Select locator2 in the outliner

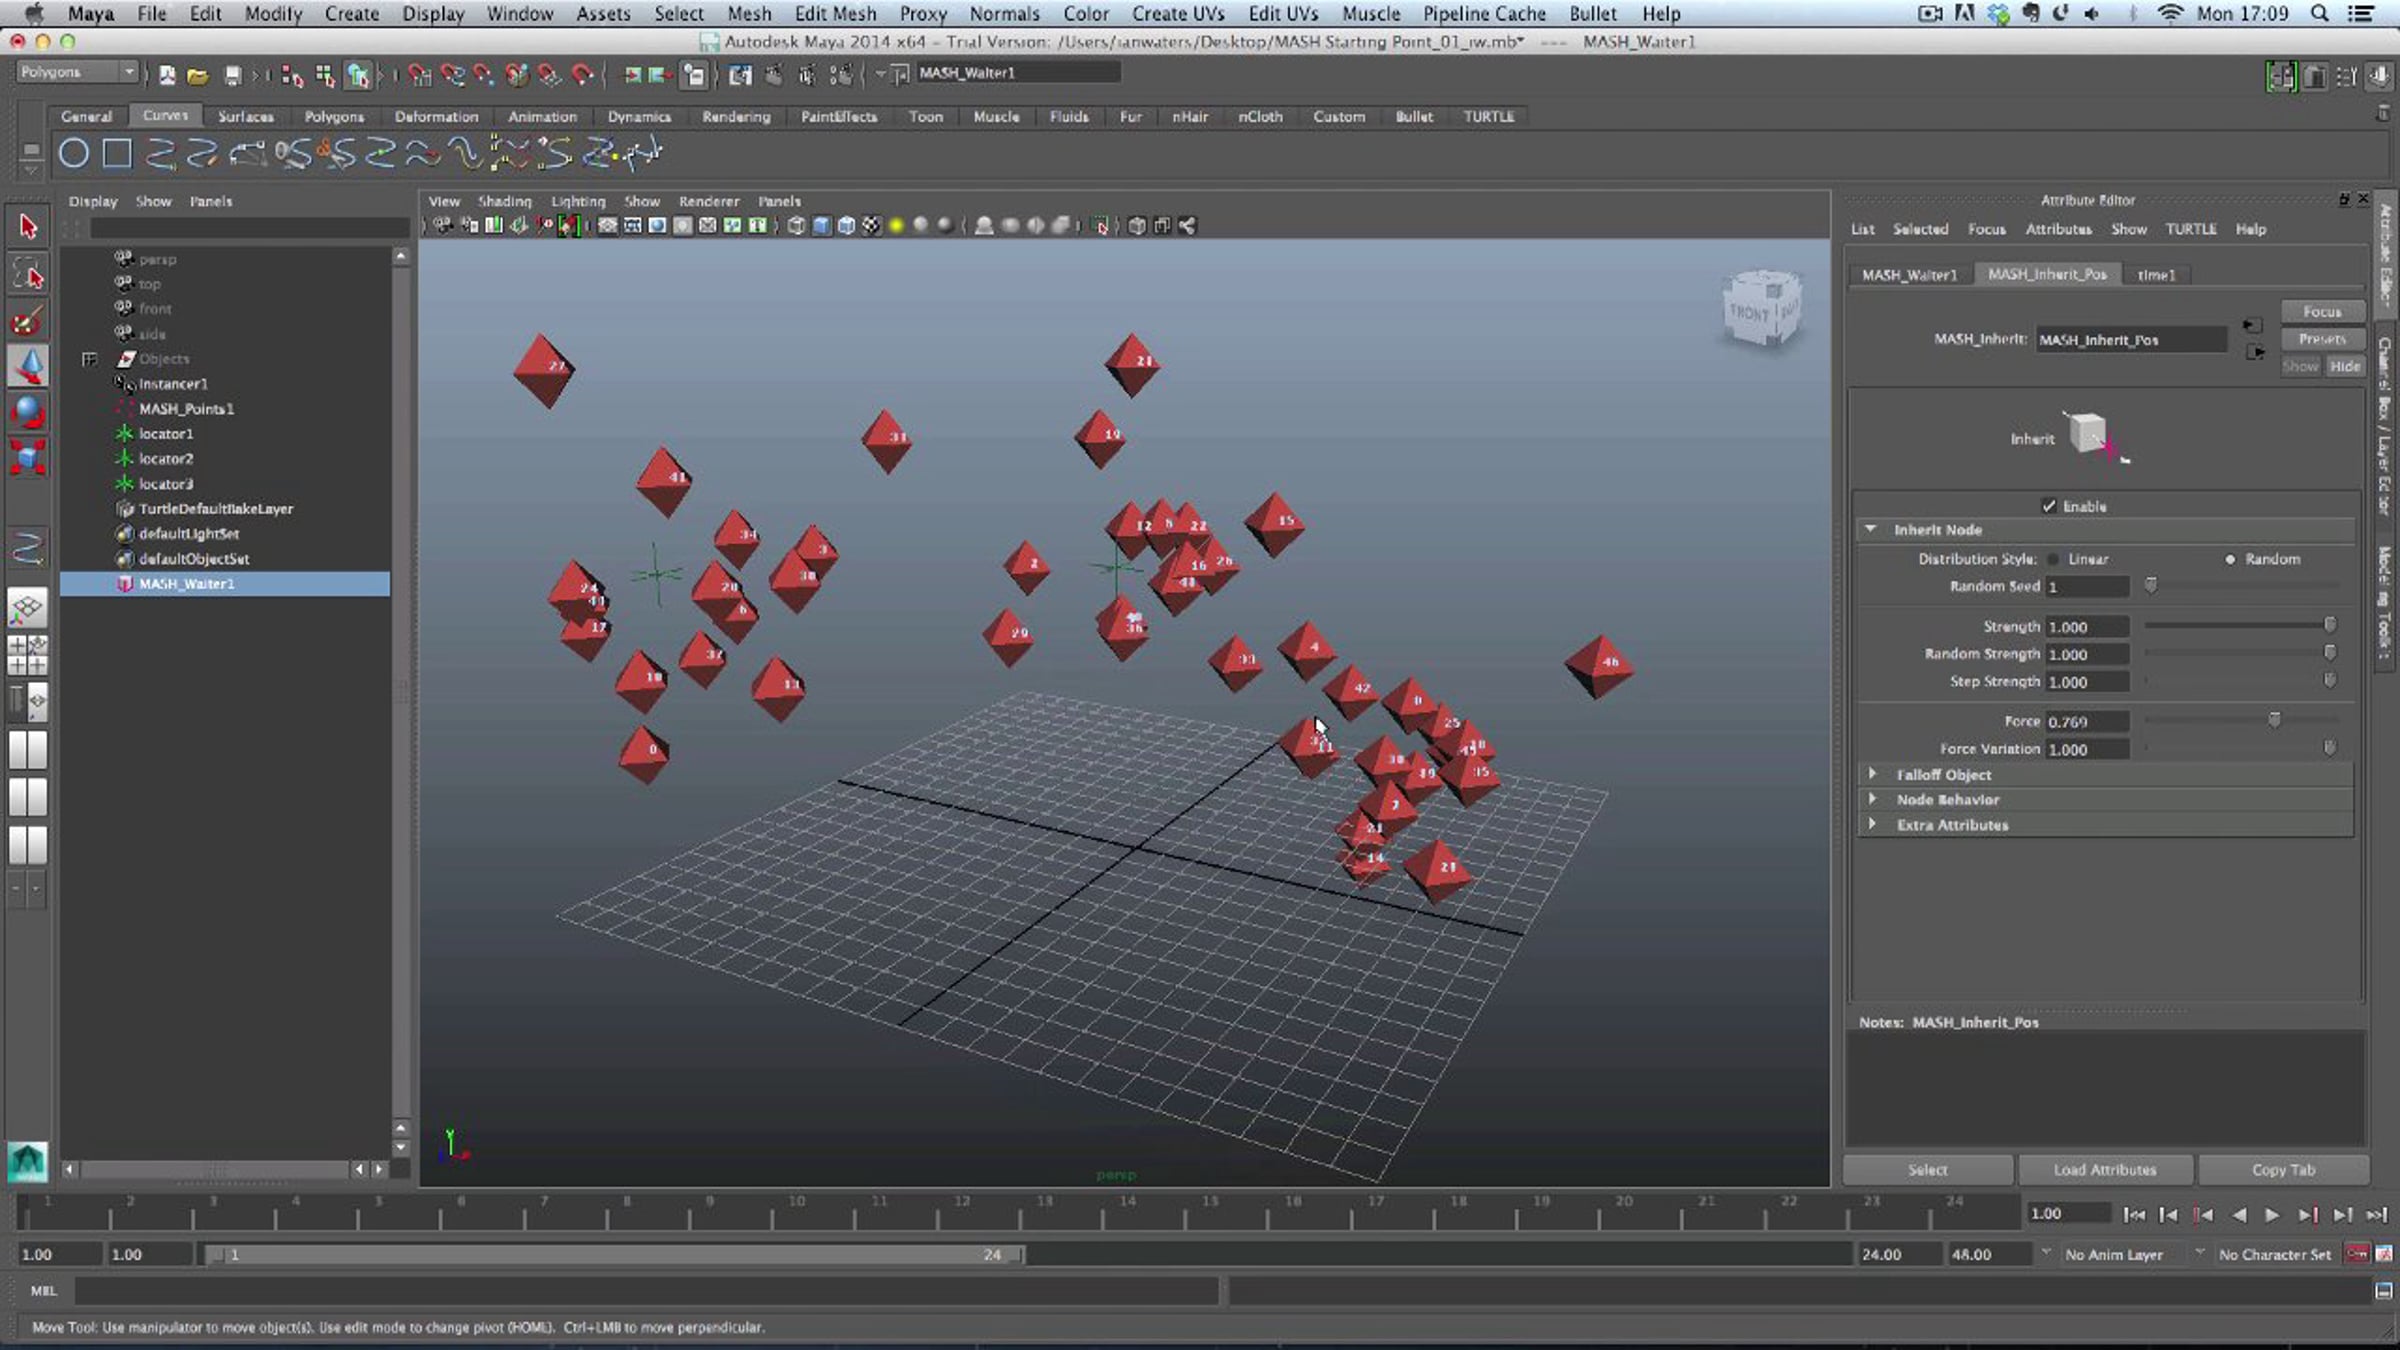click(x=166, y=459)
